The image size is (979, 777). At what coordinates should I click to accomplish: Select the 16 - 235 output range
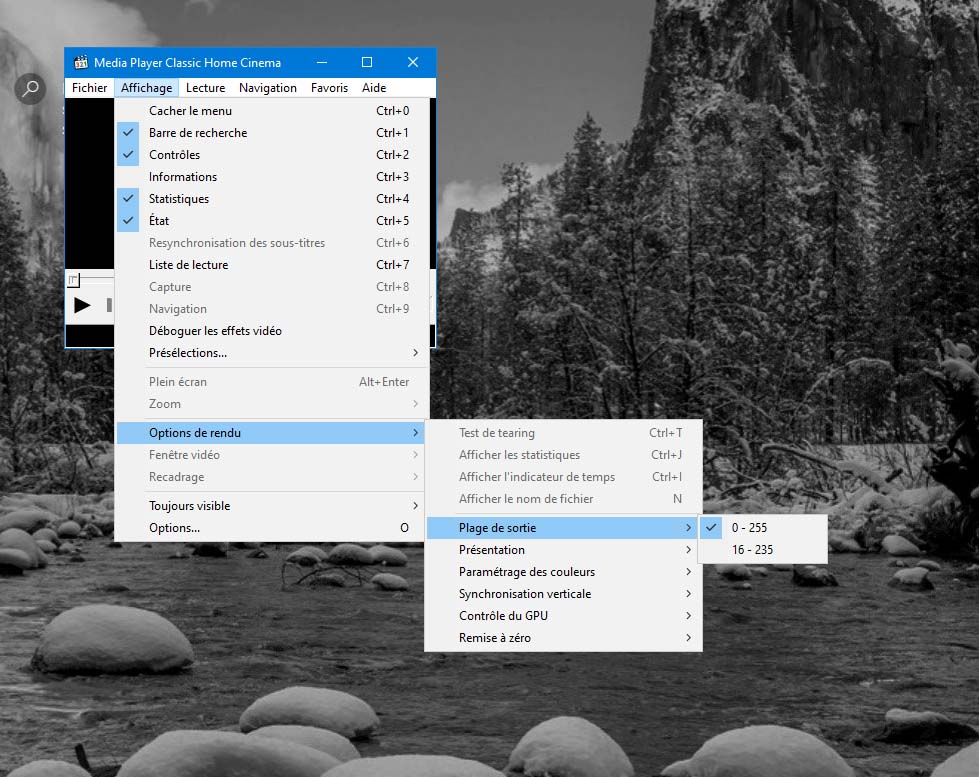(x=752, y=550)
